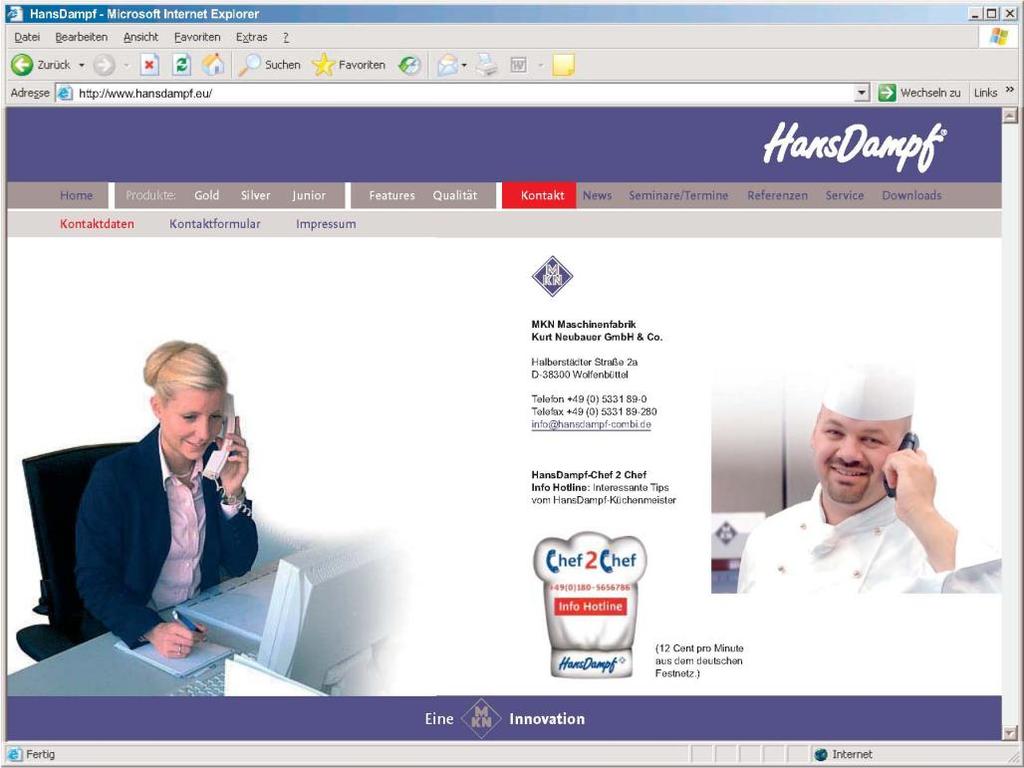Stop page loading with the red X icon
Screen dimensions: 1024x768
tap(150, 65)
